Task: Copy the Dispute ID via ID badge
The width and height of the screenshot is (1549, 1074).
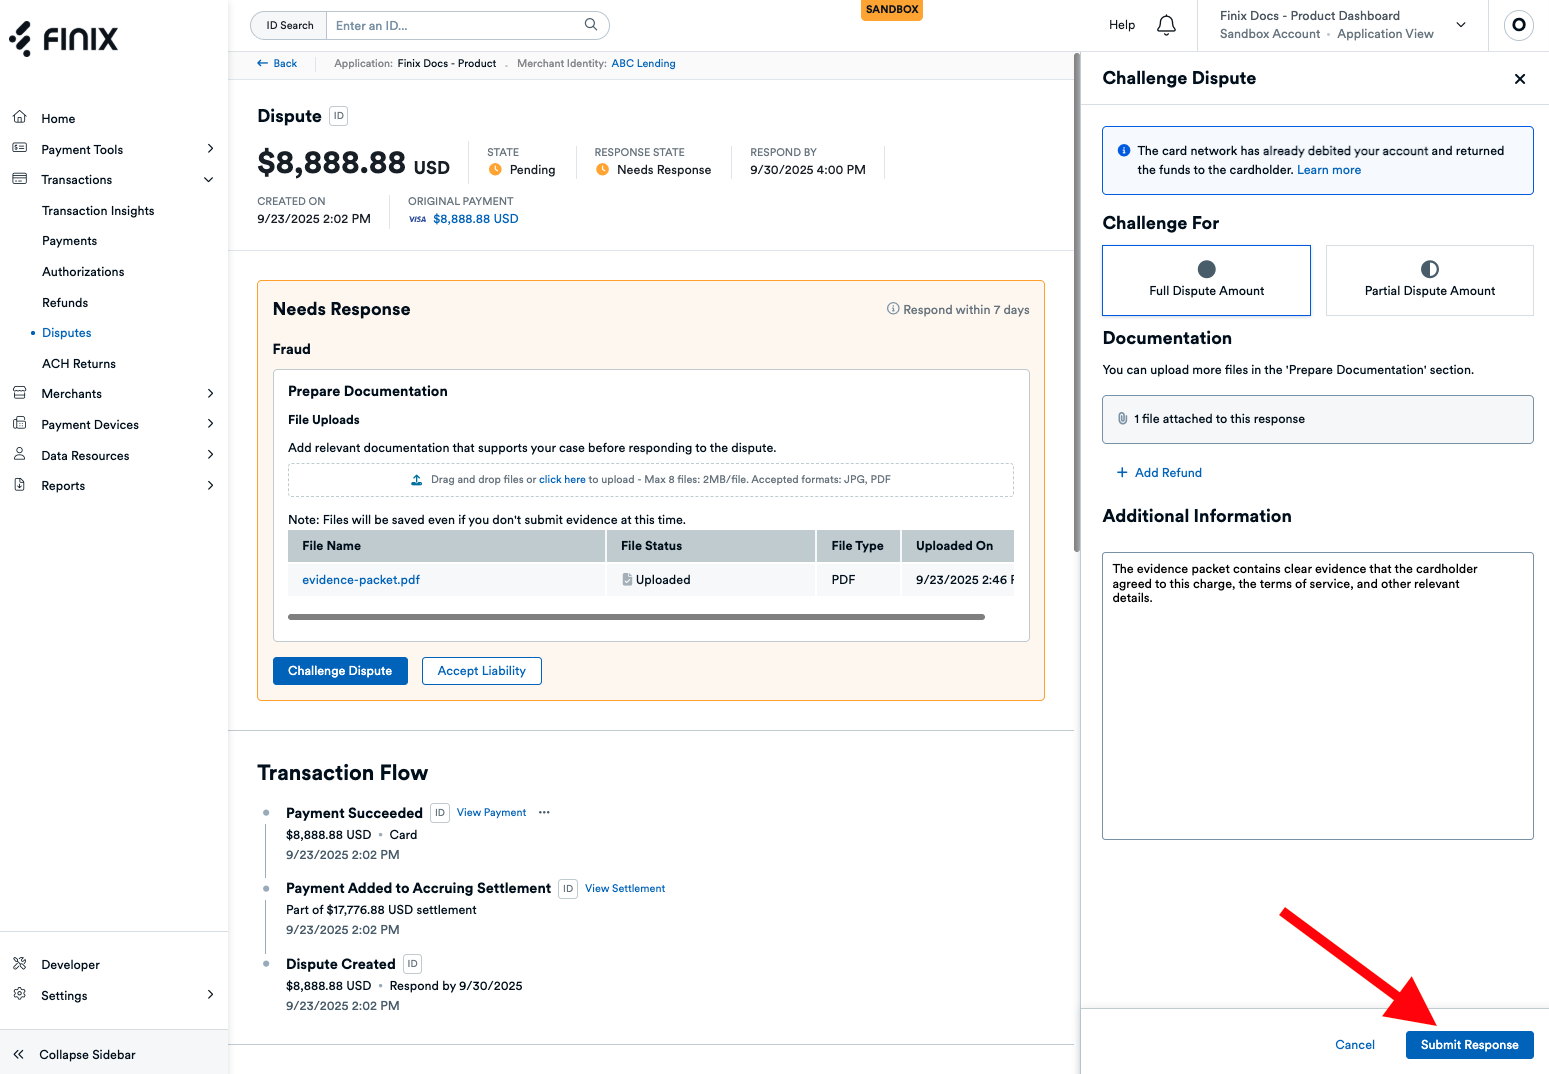Action: click(339, 116)
